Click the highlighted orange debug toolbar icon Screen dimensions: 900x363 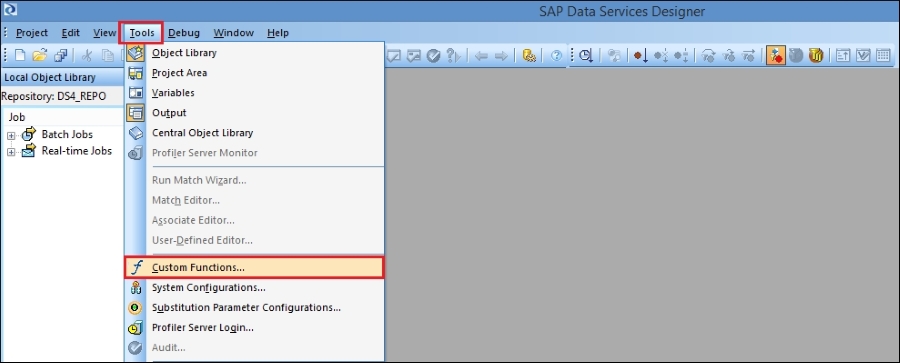point(775,55)
